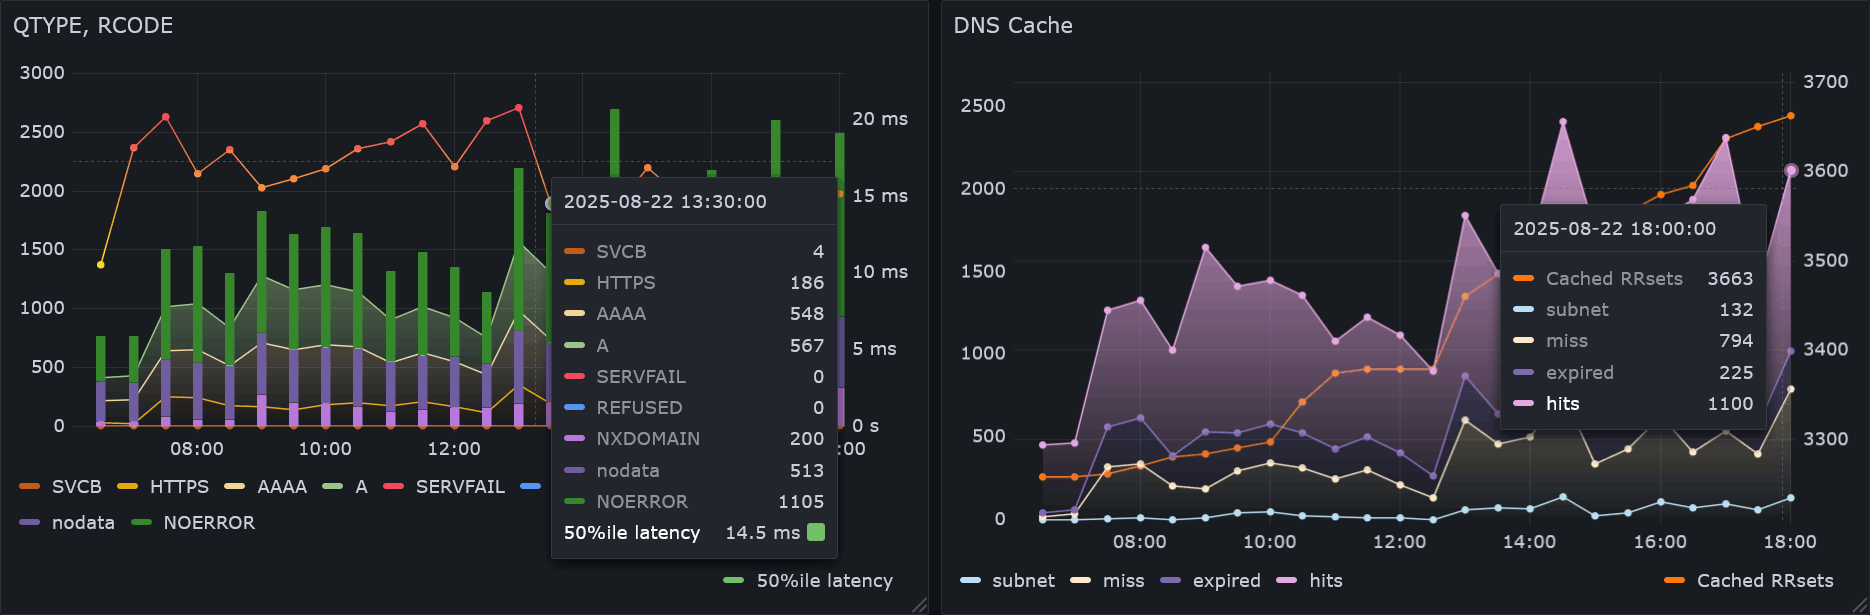Open the DNS Cache panel title menu

pos(1012,26)
